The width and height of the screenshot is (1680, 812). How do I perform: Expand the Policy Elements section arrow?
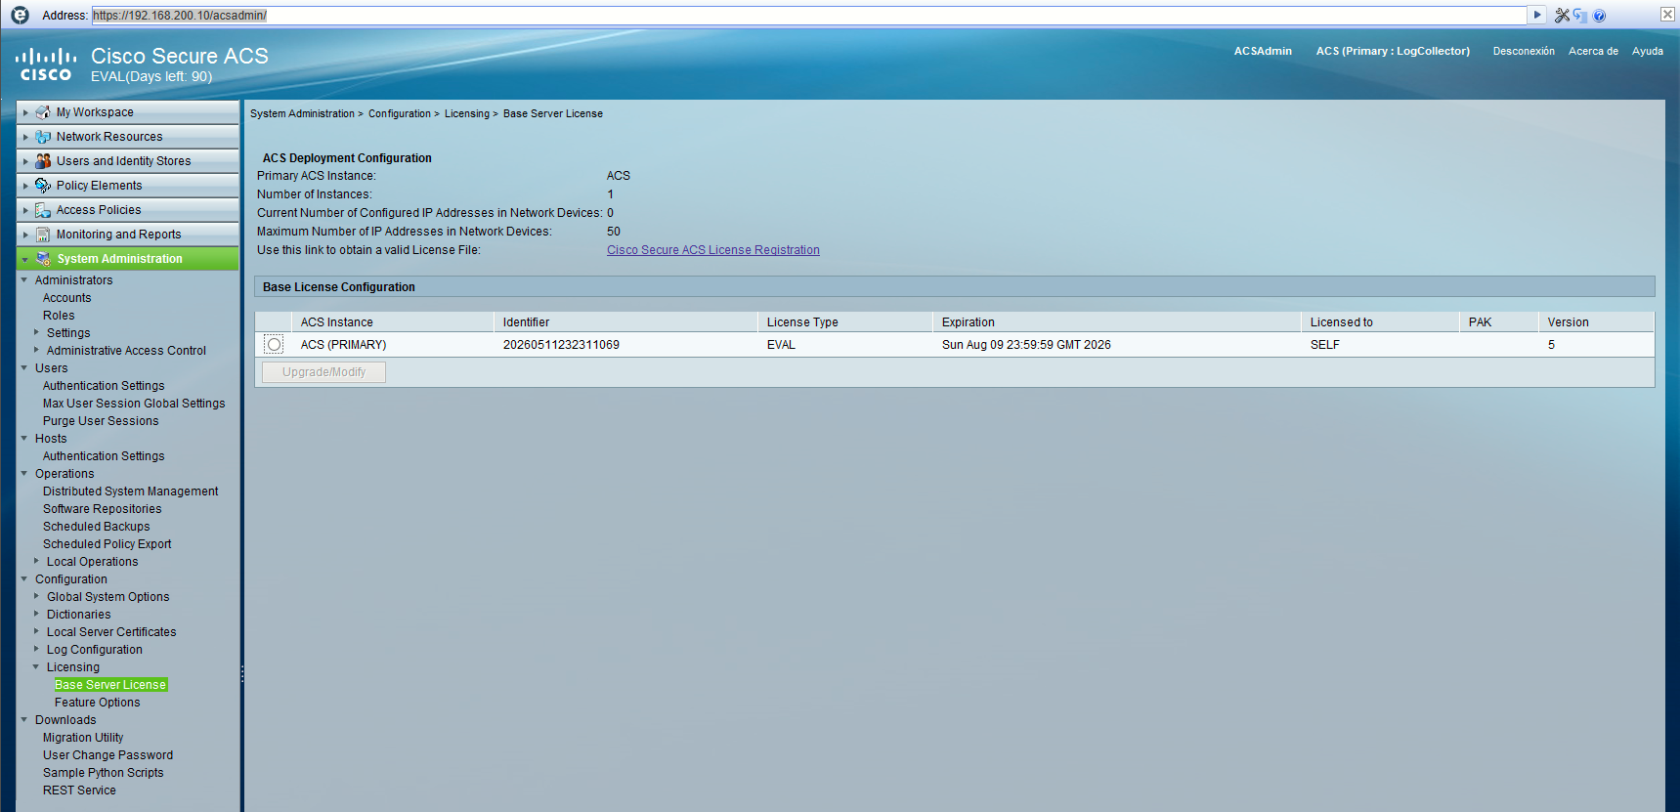pyautogui.click(x=26, y=186)
